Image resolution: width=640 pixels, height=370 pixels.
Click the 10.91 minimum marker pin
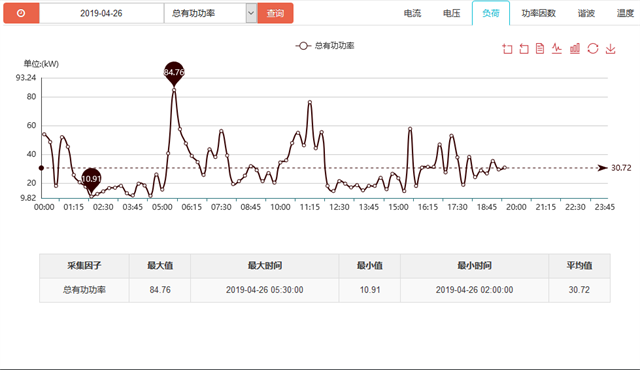pos(91,179)
